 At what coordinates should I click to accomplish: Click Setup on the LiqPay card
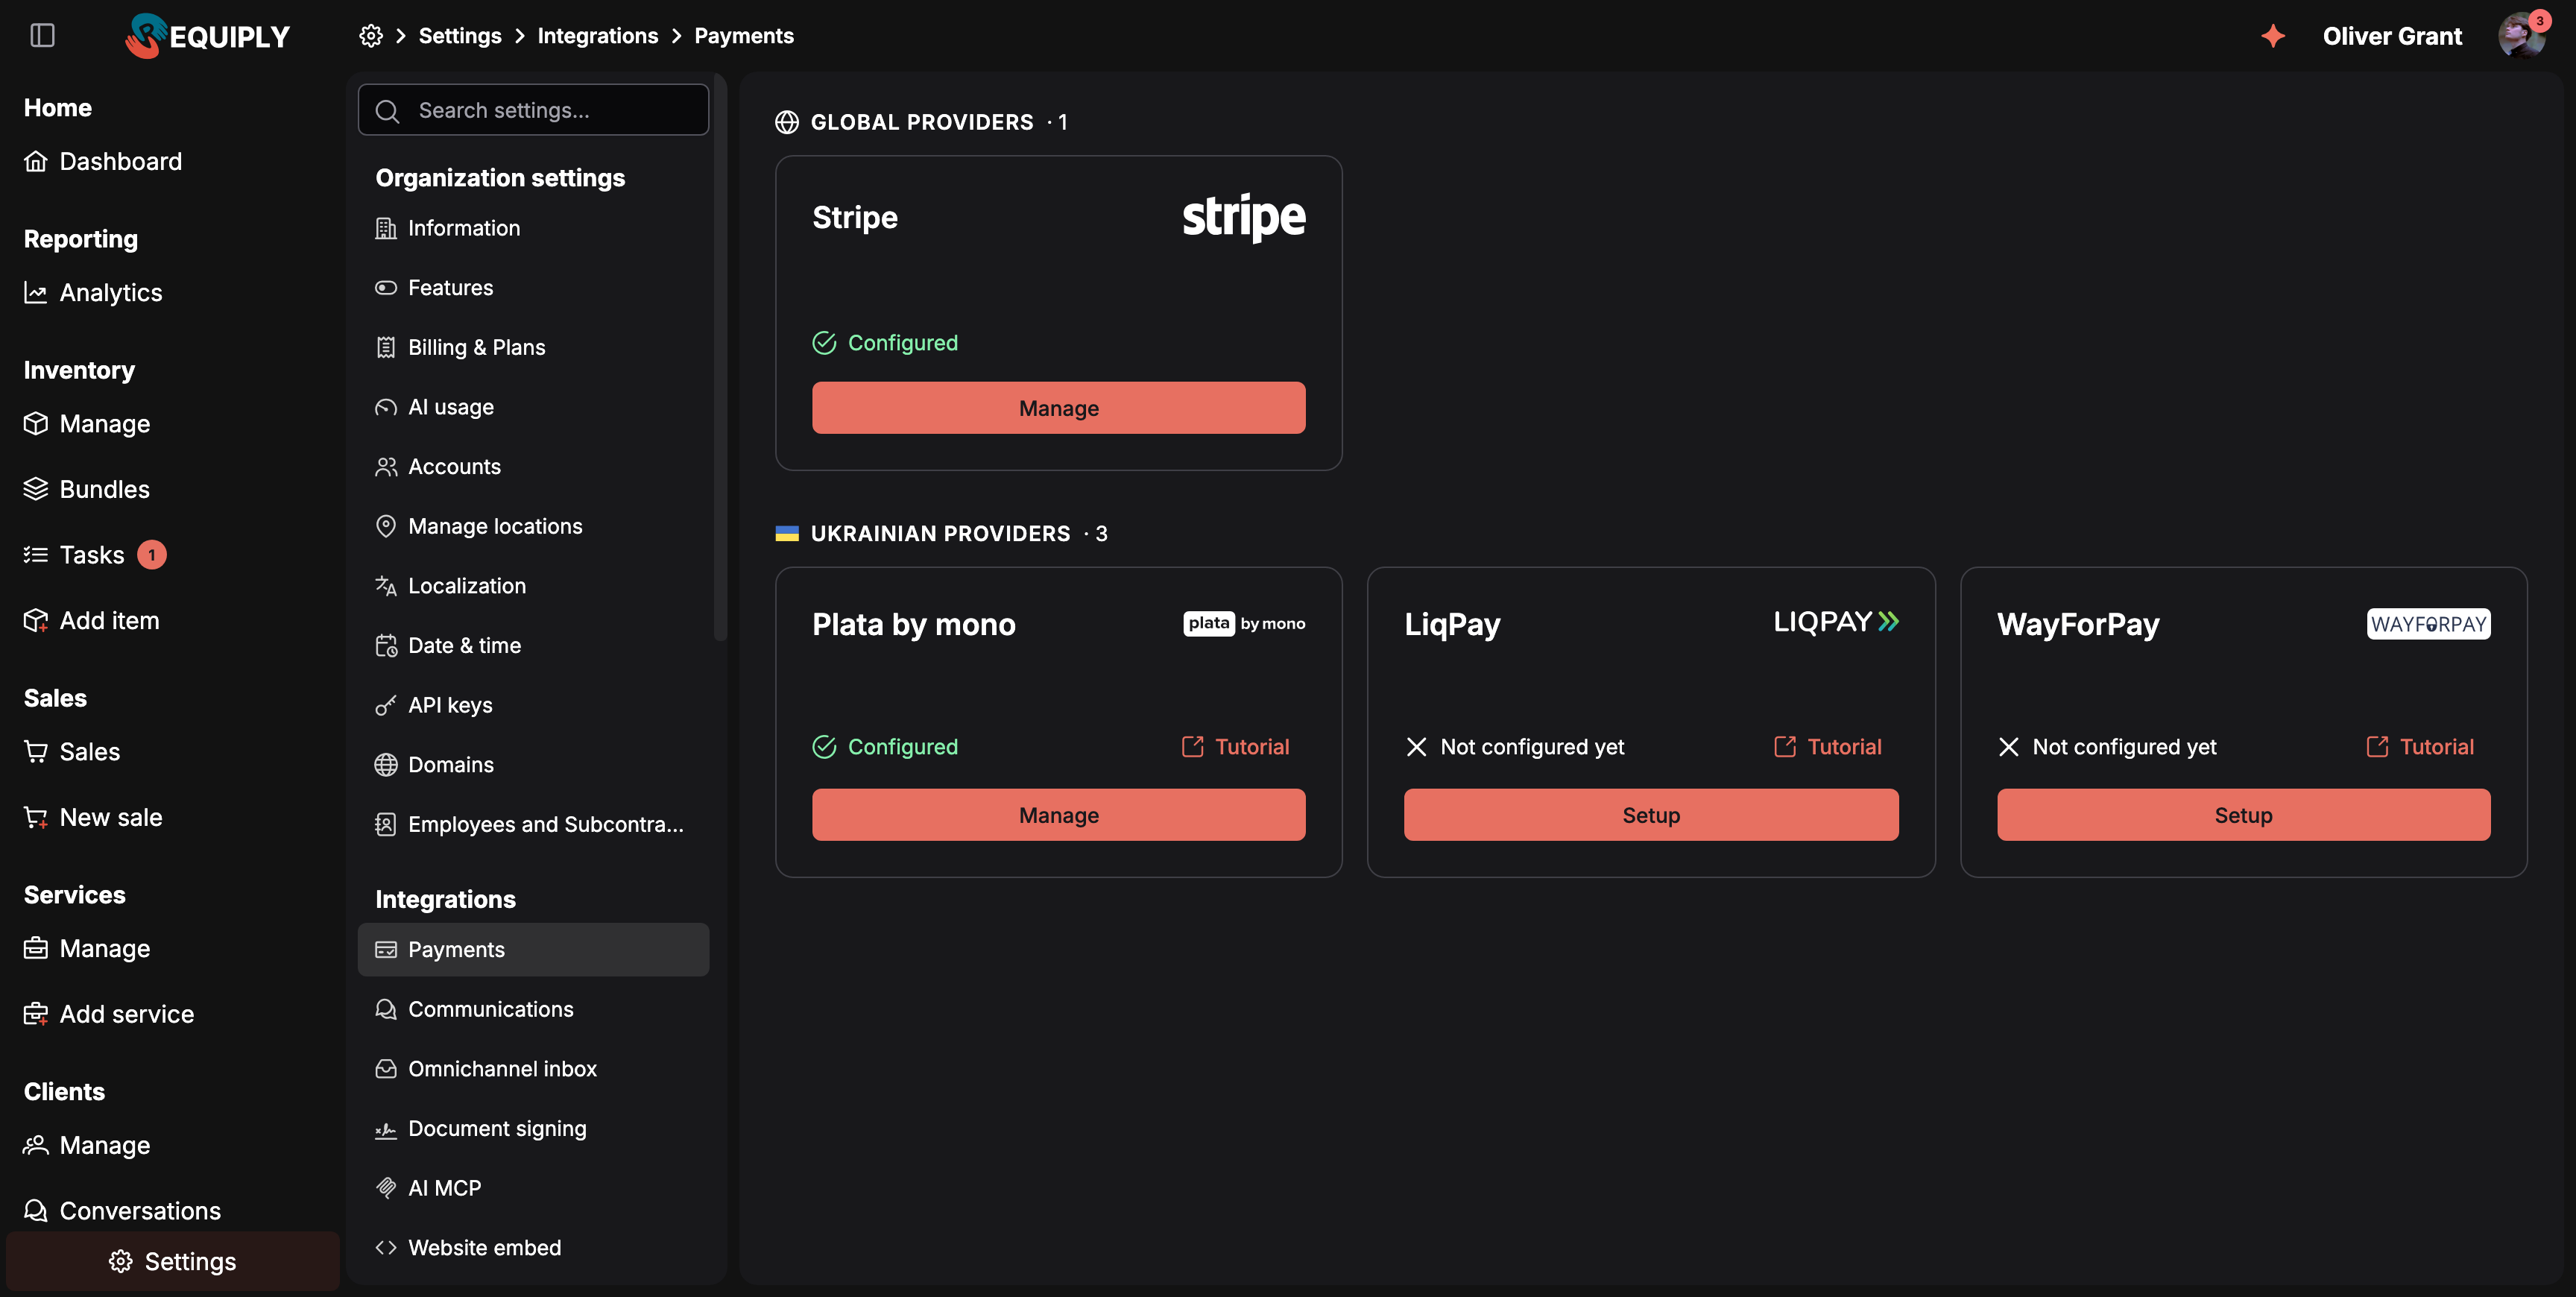pos(1650,815)
